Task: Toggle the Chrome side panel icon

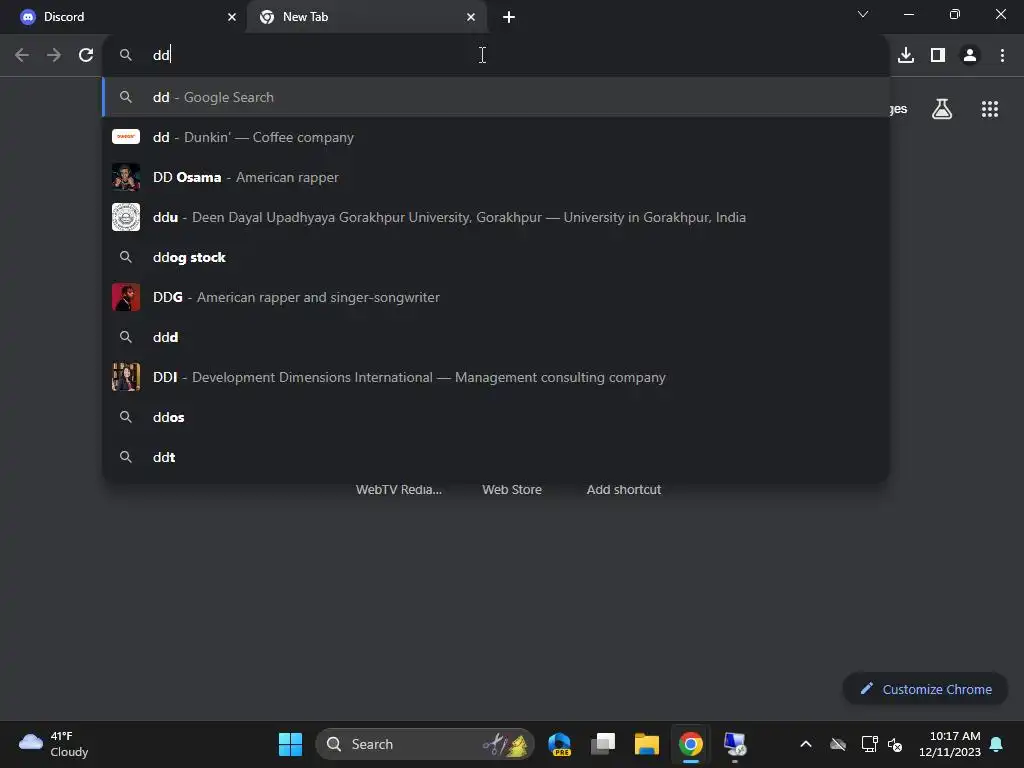Action: 938,55
